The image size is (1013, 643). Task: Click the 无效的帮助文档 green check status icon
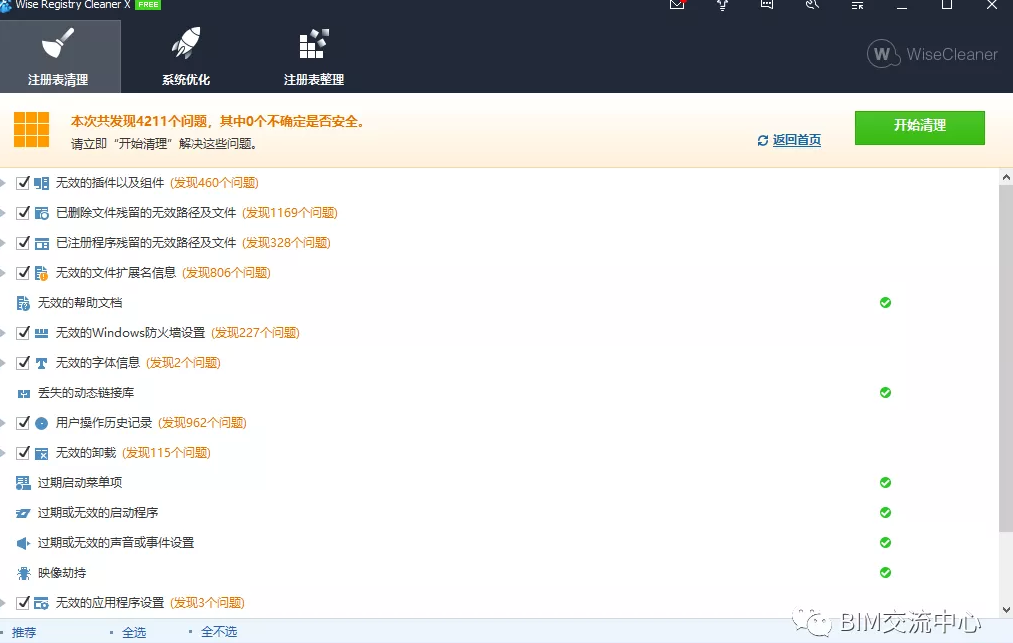[885, 302]
